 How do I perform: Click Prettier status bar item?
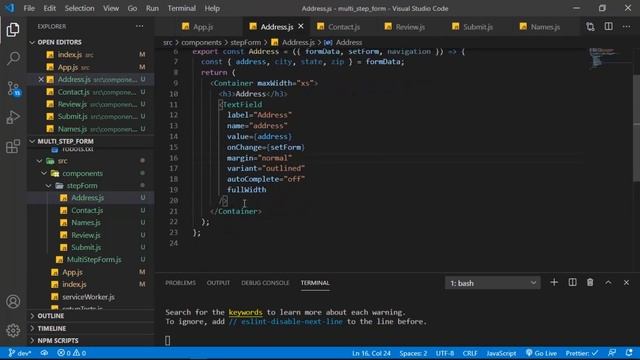click(582, 353)
